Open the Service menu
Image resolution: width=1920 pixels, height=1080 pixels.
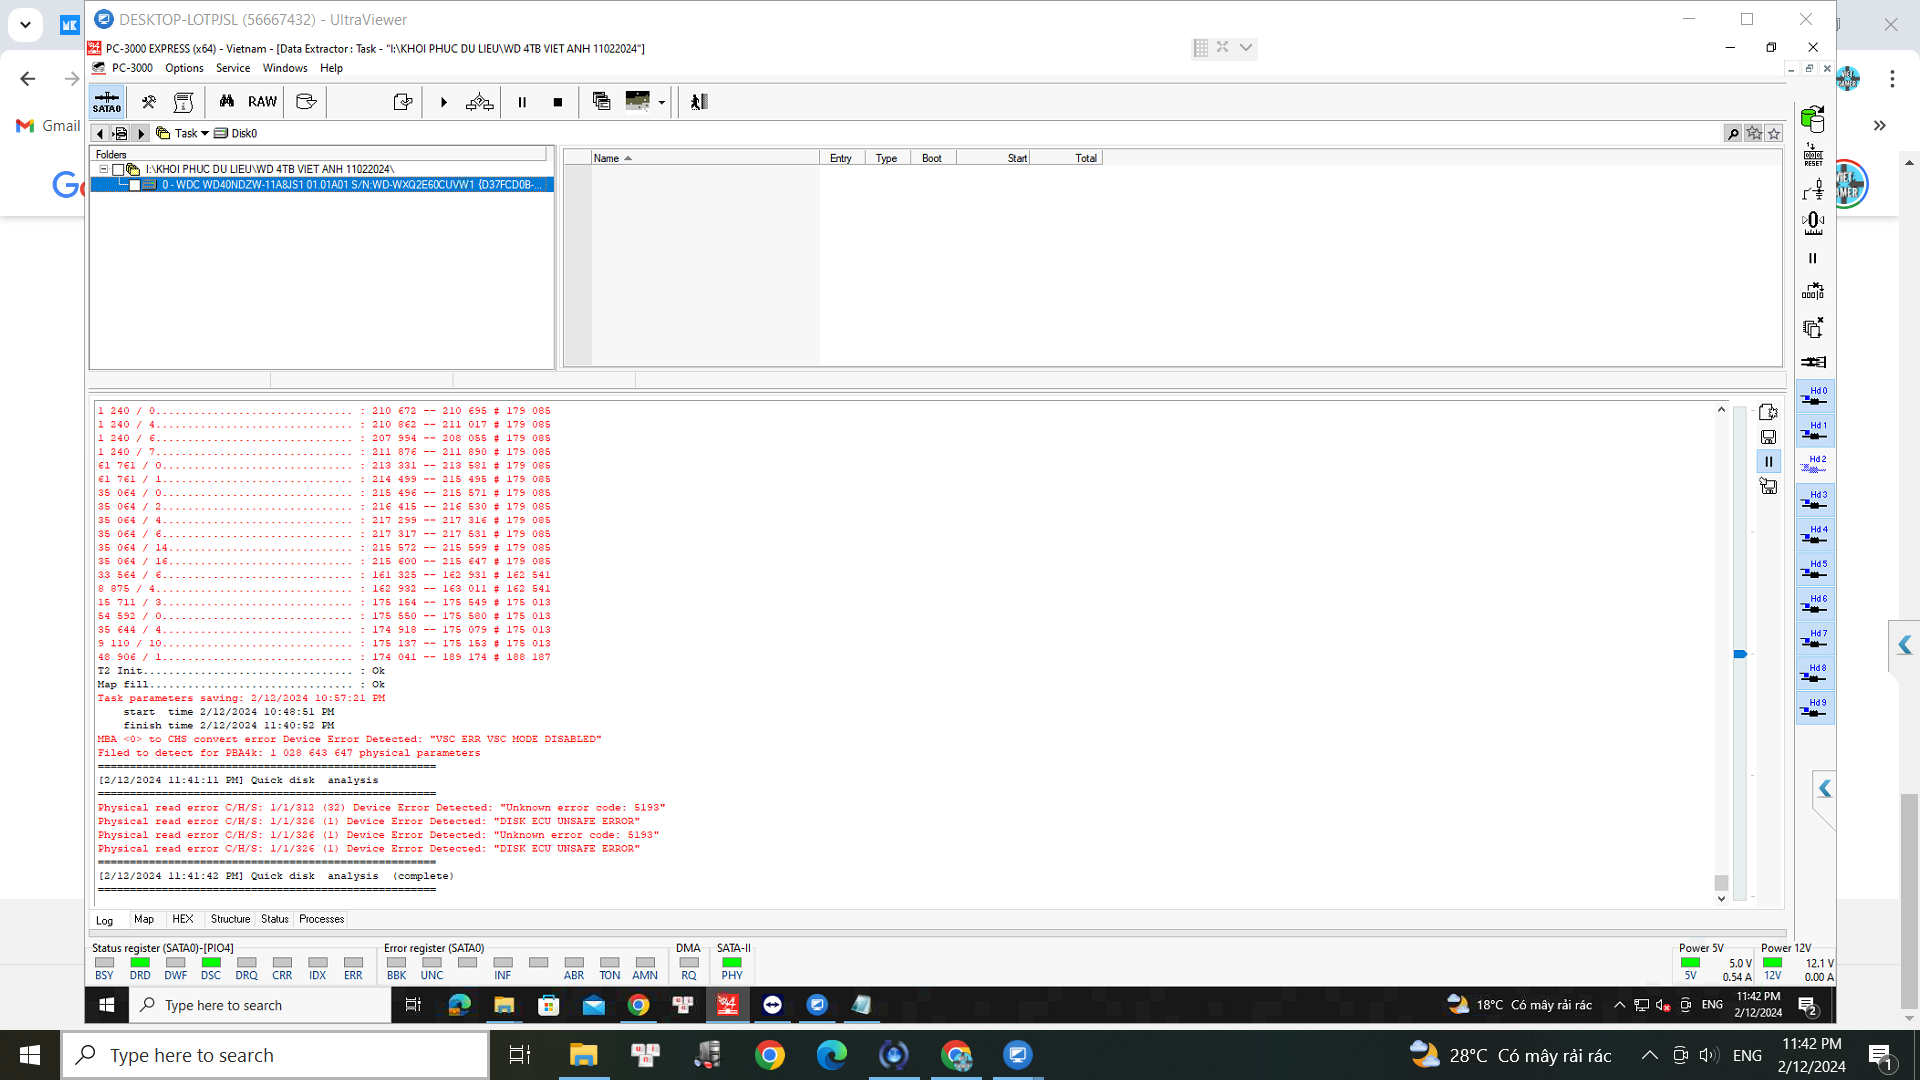pyautogui.click(x=233, y=68)
